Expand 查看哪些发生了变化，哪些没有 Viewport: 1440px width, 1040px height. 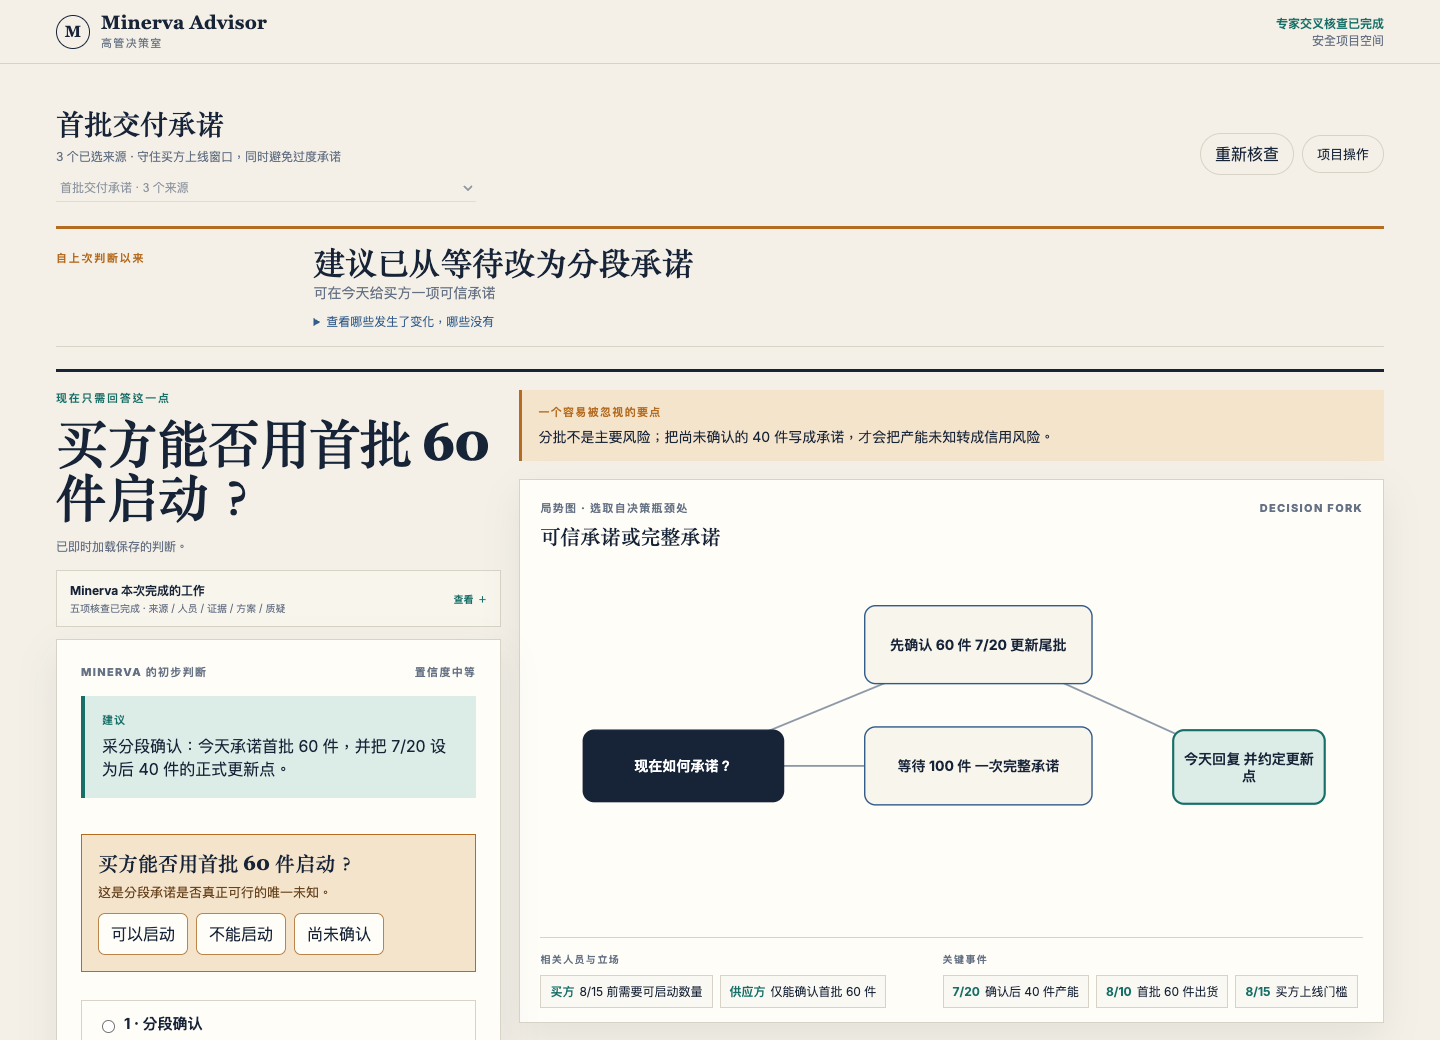point(404,322)
